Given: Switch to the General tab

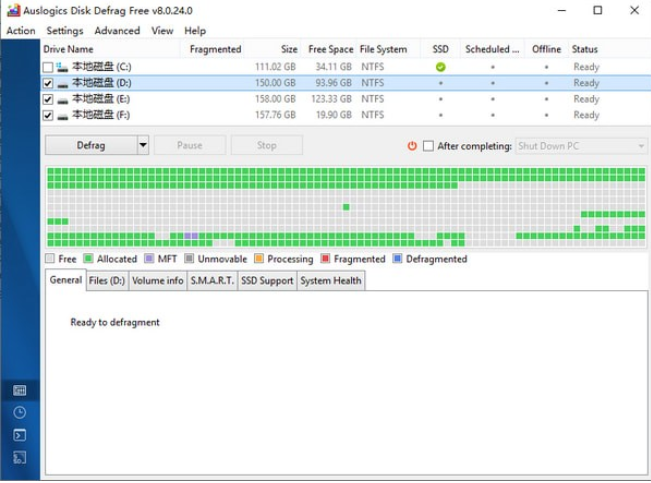Looking at the screenshot, I should pos(66,280).
